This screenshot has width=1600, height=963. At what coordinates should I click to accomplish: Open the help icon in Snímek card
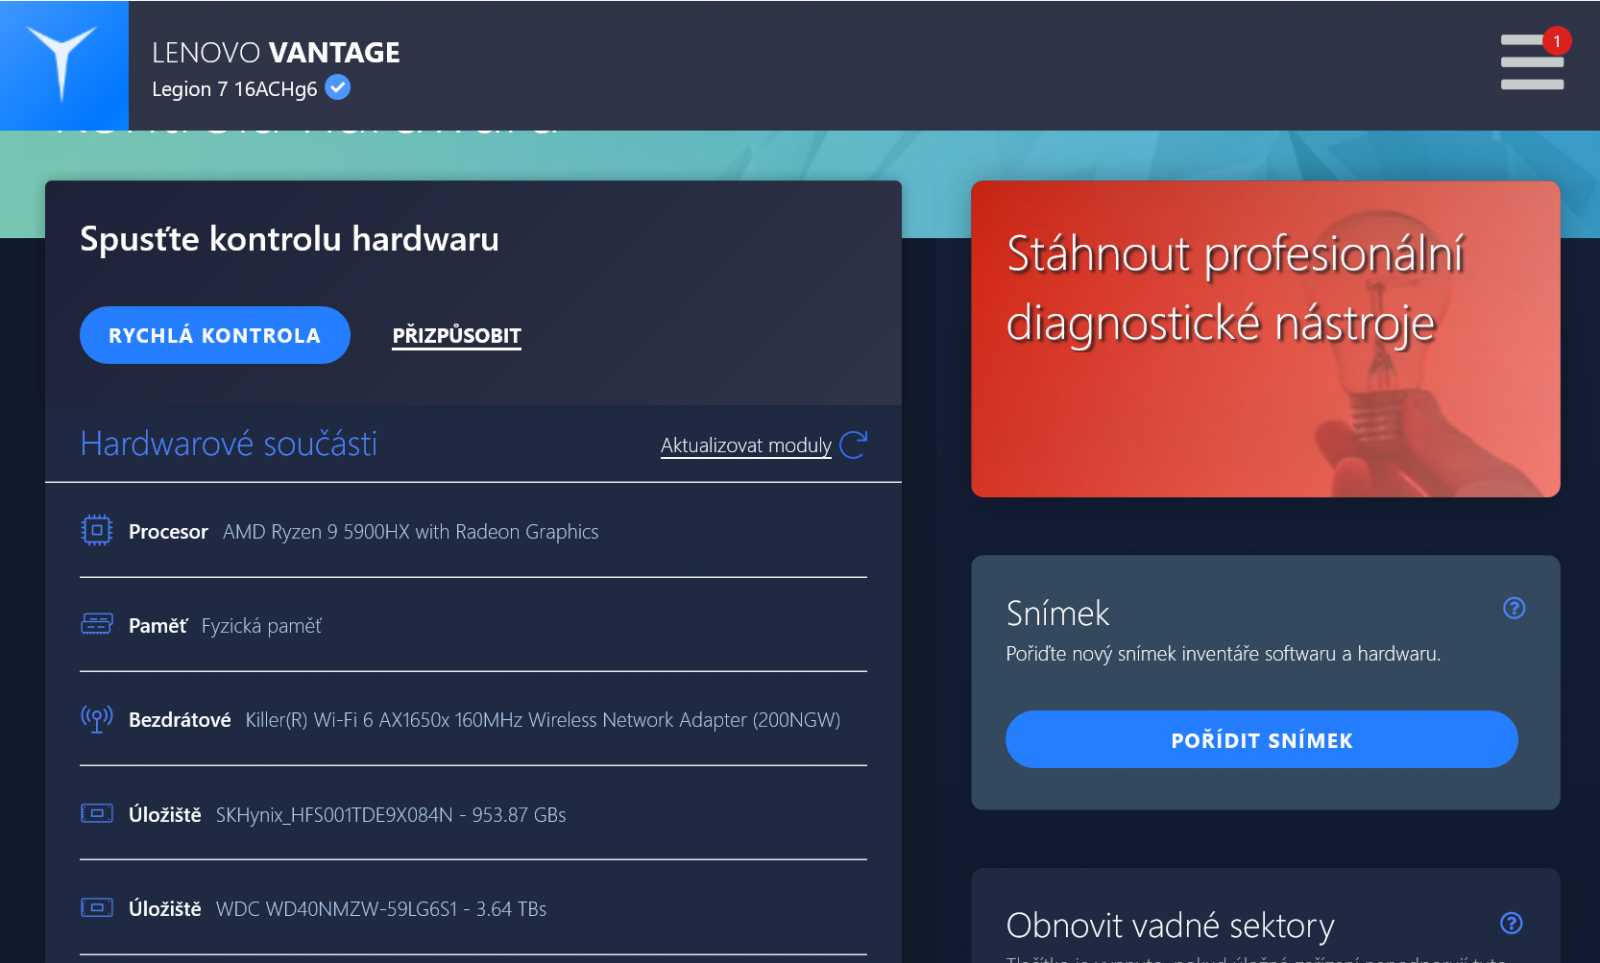[1514, 608]
